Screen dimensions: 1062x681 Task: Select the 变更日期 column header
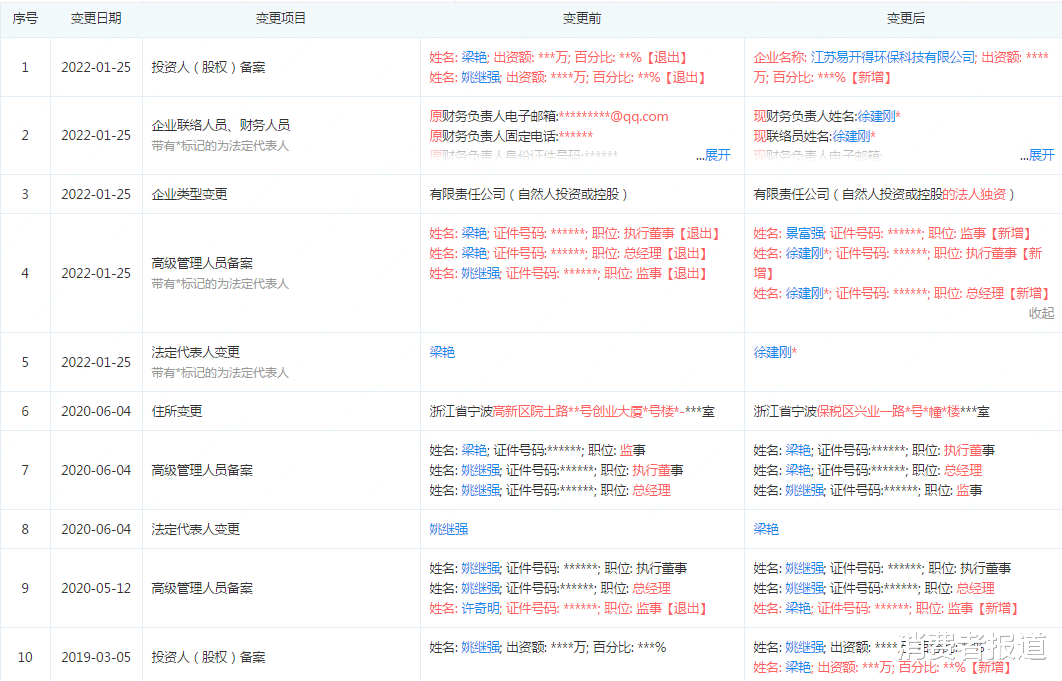(x=95, y=17)
